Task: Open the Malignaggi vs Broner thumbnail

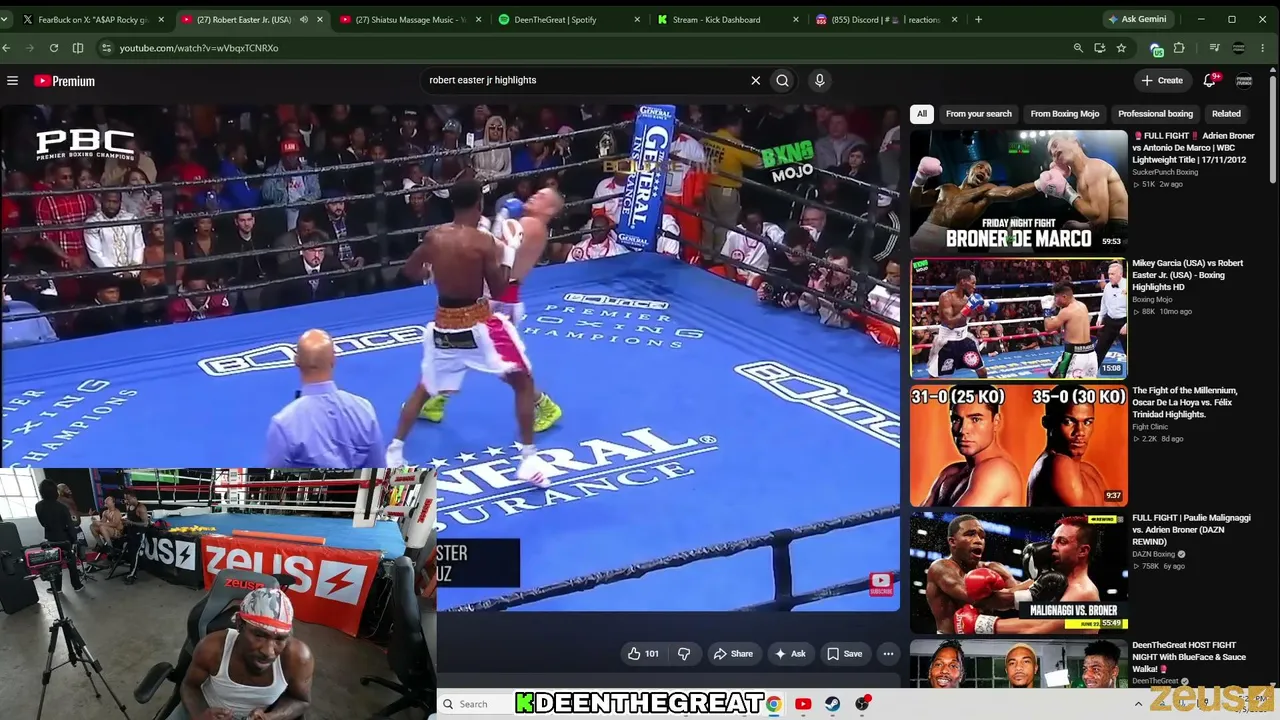Action: (1018, 573)
